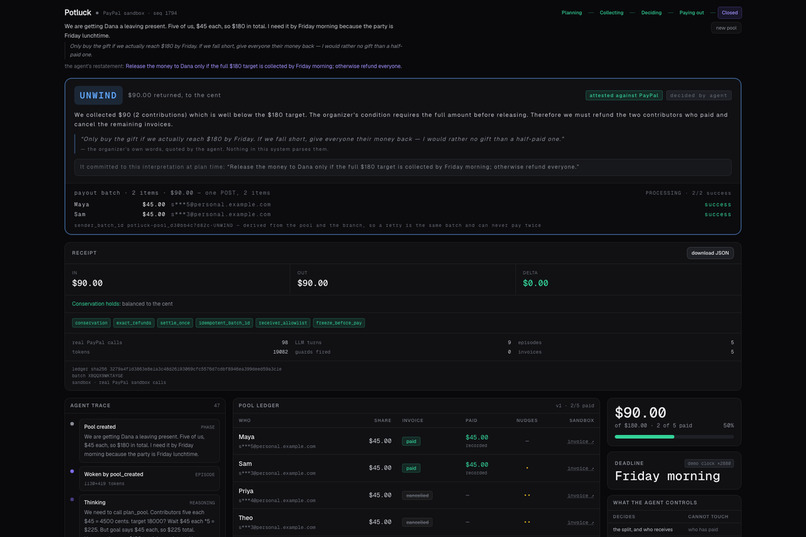The image size is (806, 537).
Task: Click the attested against PayPal badge
Action: 624,96
